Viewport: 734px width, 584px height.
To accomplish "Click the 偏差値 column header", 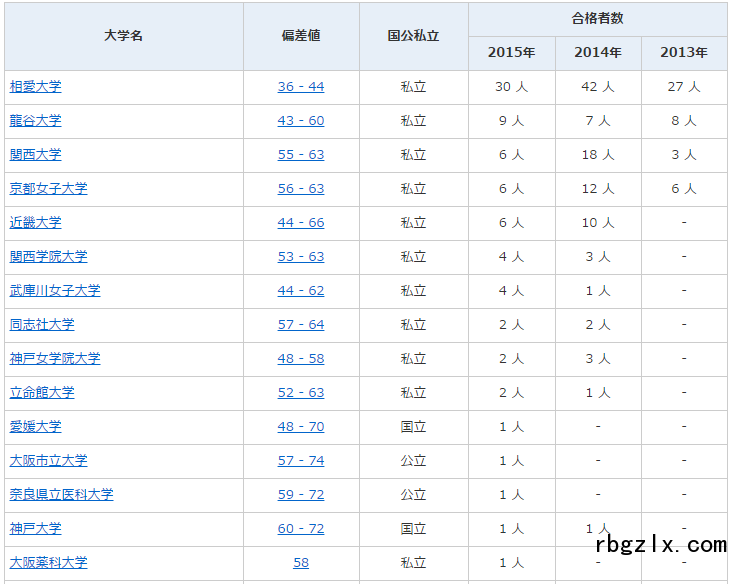I will pos(301,36).
